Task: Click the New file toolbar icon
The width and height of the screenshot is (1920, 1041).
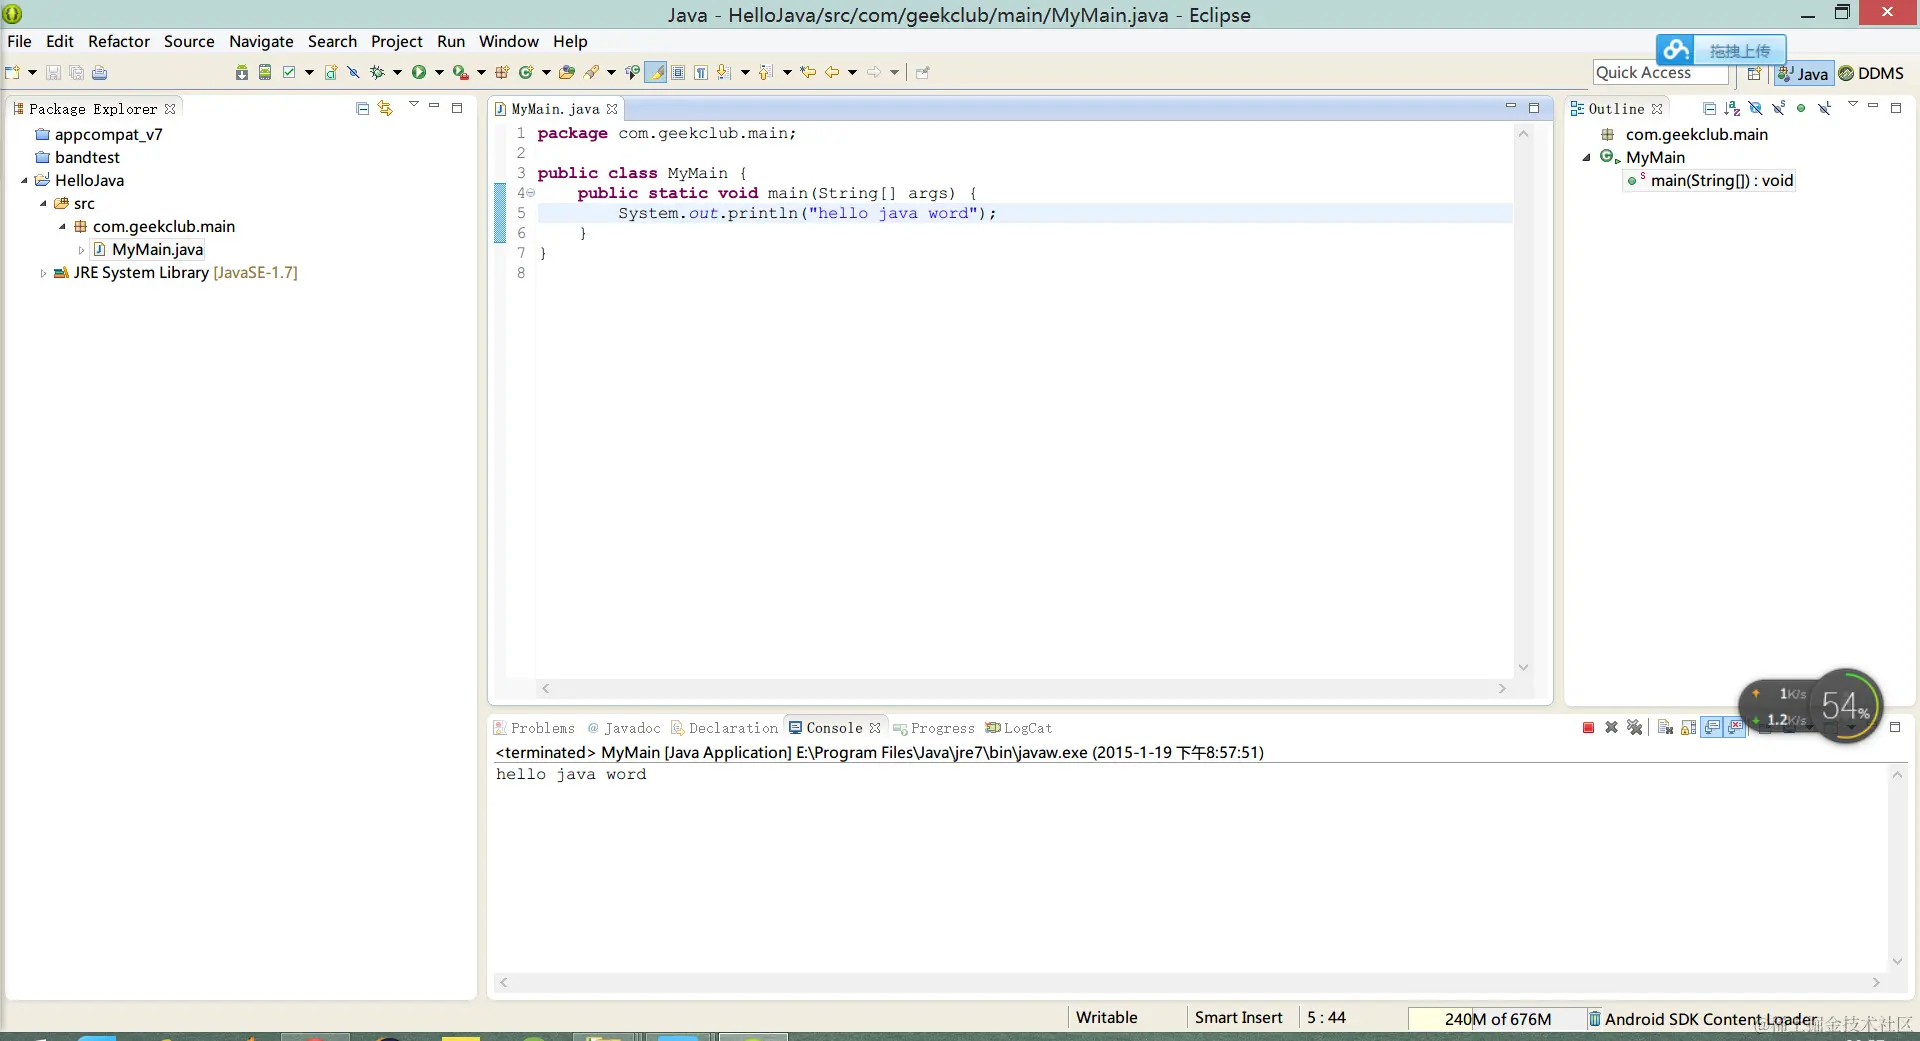Action: pyautogui.click(x=13, y=72)
